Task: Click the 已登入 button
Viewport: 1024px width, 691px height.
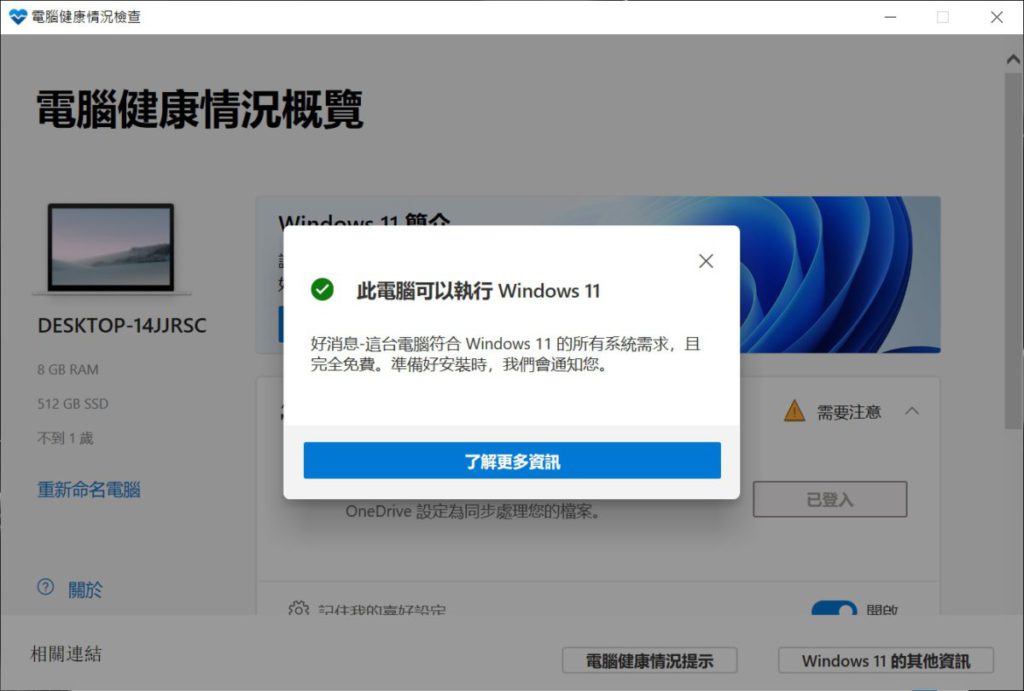Action: click(830, 500)
